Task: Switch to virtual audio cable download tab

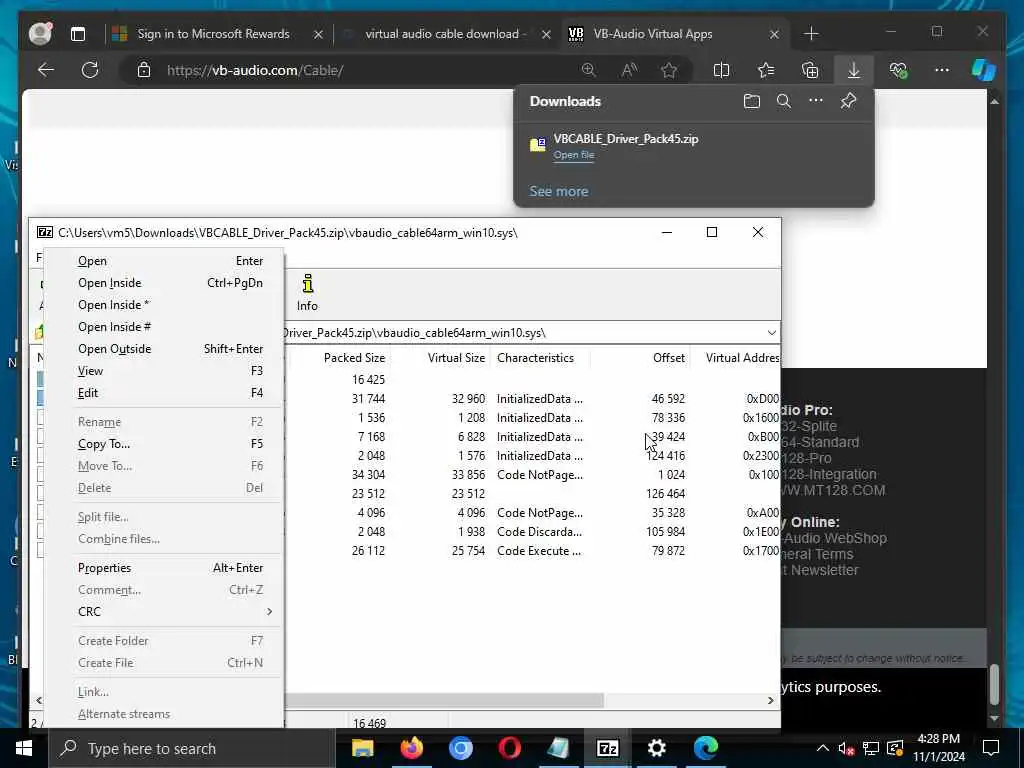Action: pos(445,34)
